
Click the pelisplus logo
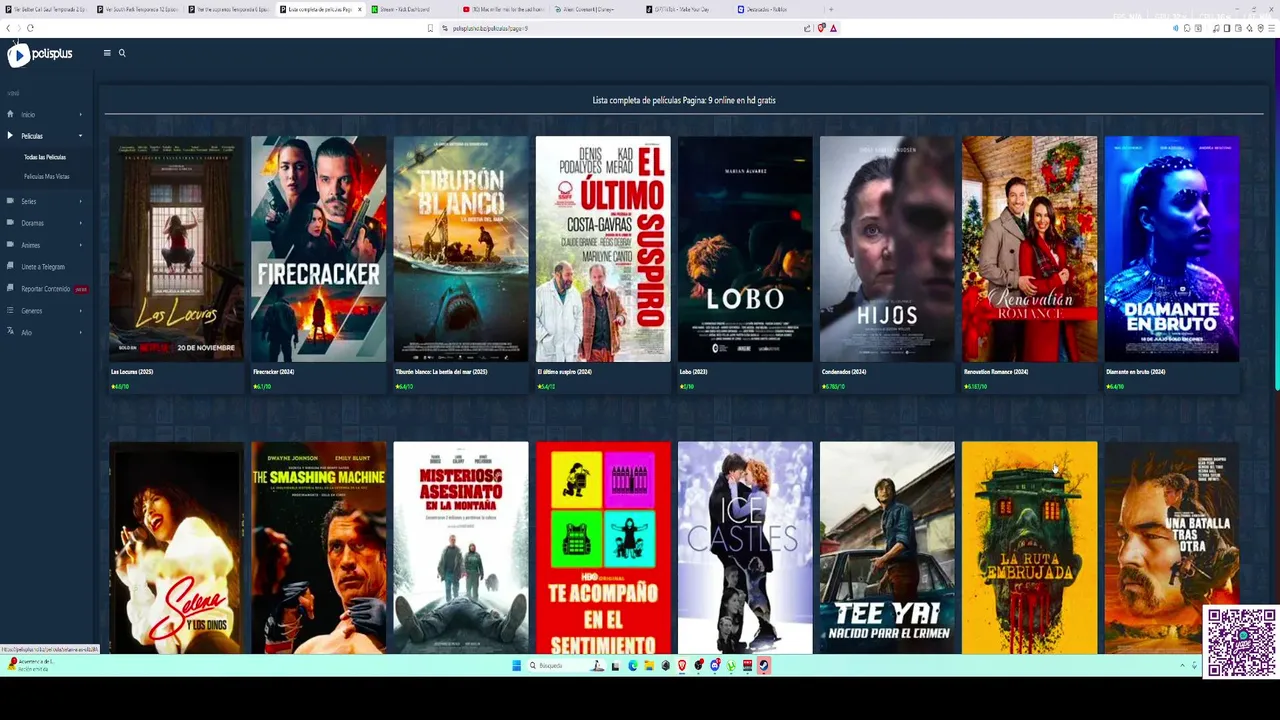click(x=40, y=55)
